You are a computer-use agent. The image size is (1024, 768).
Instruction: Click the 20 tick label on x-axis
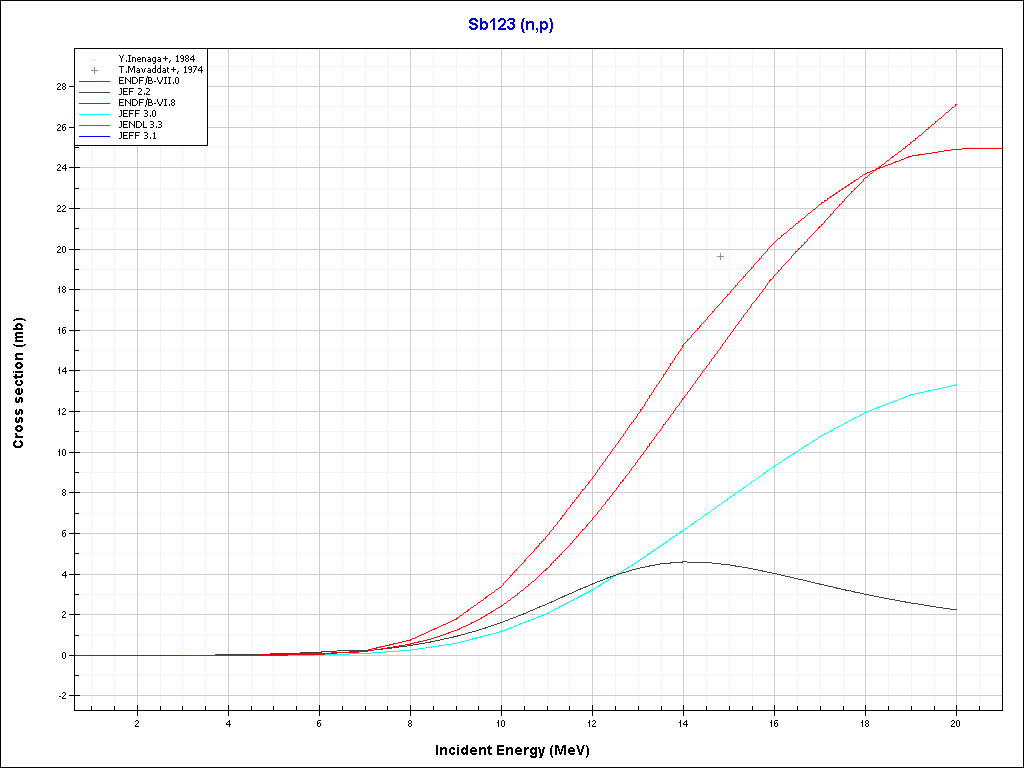click(956, 723)
